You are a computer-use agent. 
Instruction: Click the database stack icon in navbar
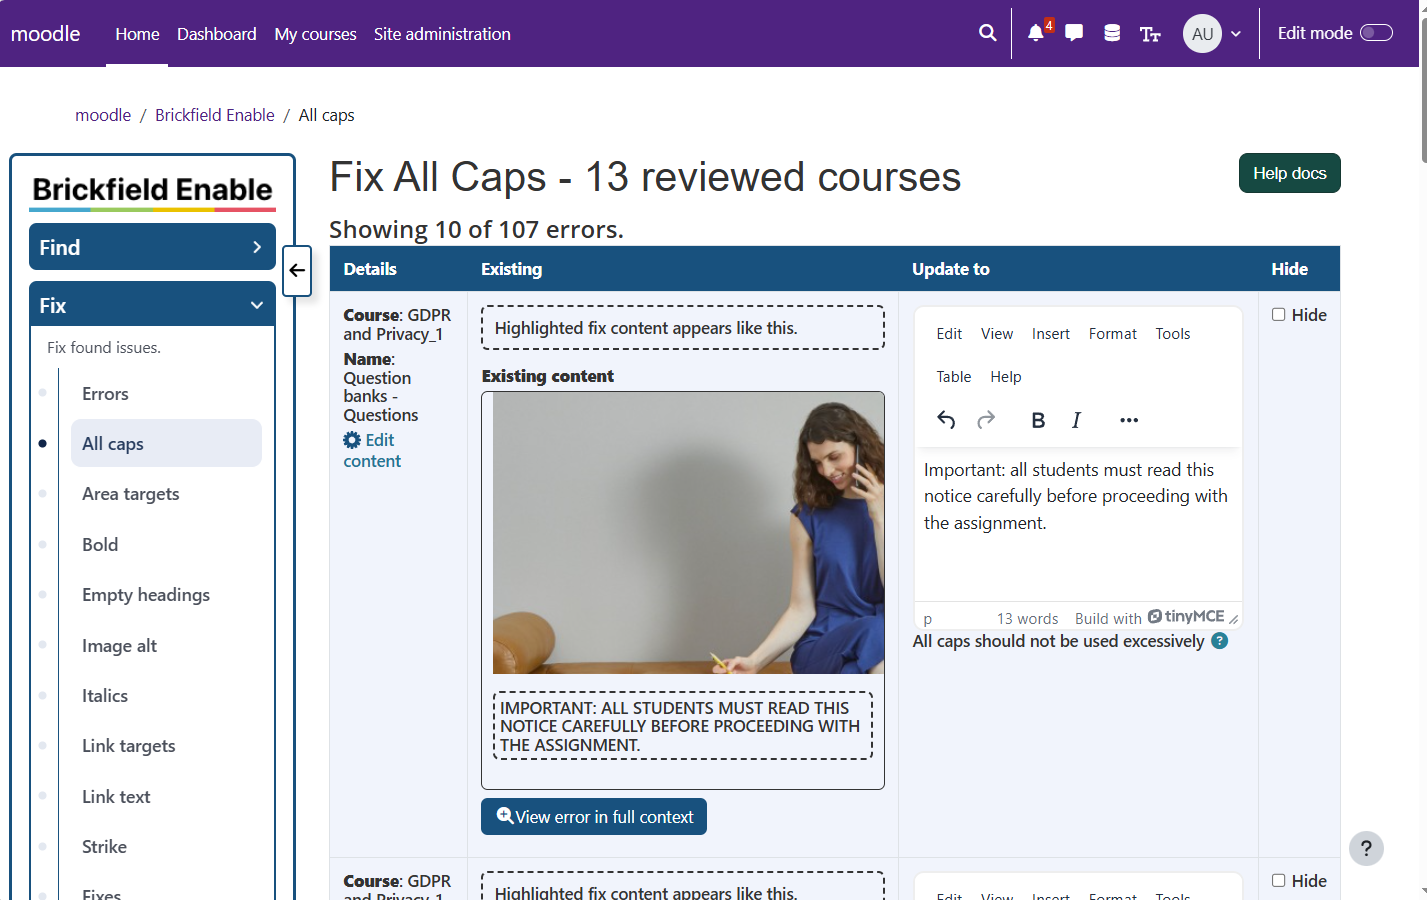1112,33
